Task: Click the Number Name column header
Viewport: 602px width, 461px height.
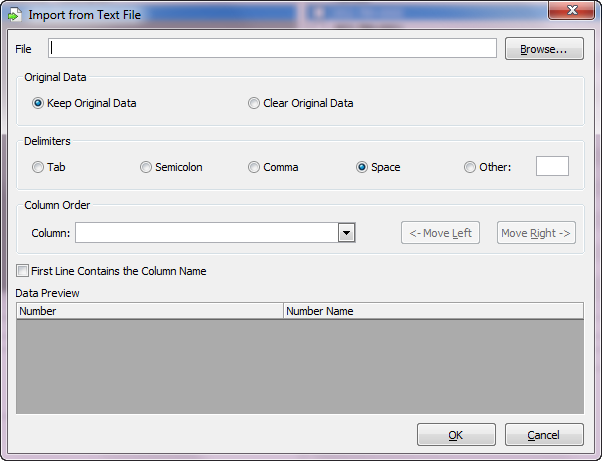Action: 433,311
